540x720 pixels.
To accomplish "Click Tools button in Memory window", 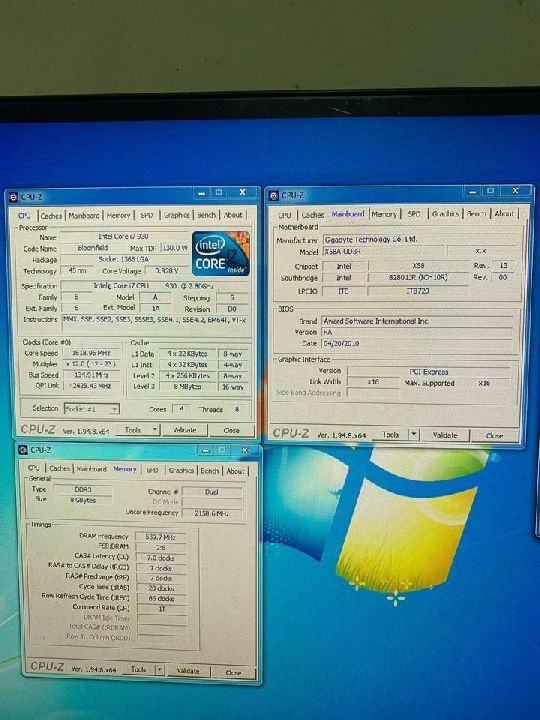I will coord(138,670).
